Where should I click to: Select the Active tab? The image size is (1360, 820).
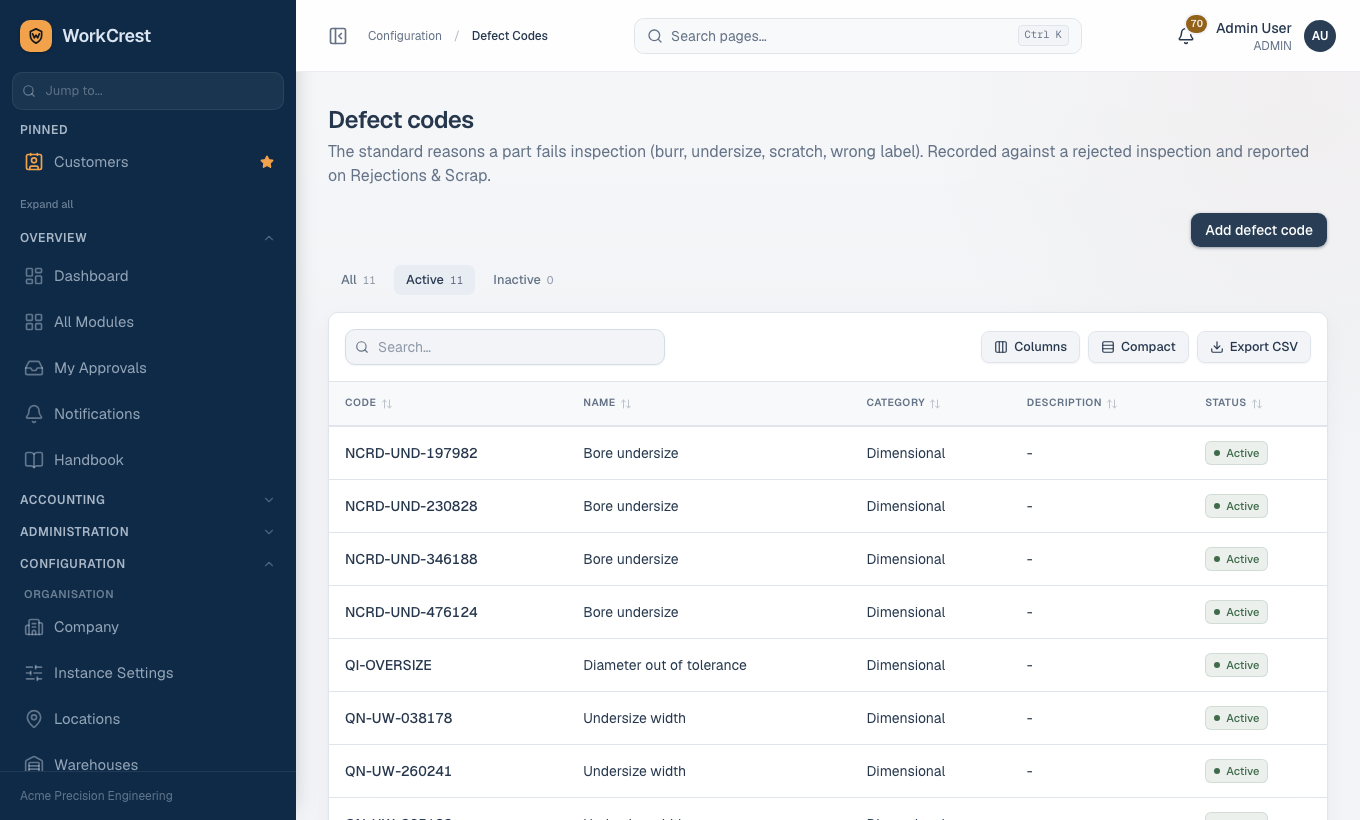(434, 280)
